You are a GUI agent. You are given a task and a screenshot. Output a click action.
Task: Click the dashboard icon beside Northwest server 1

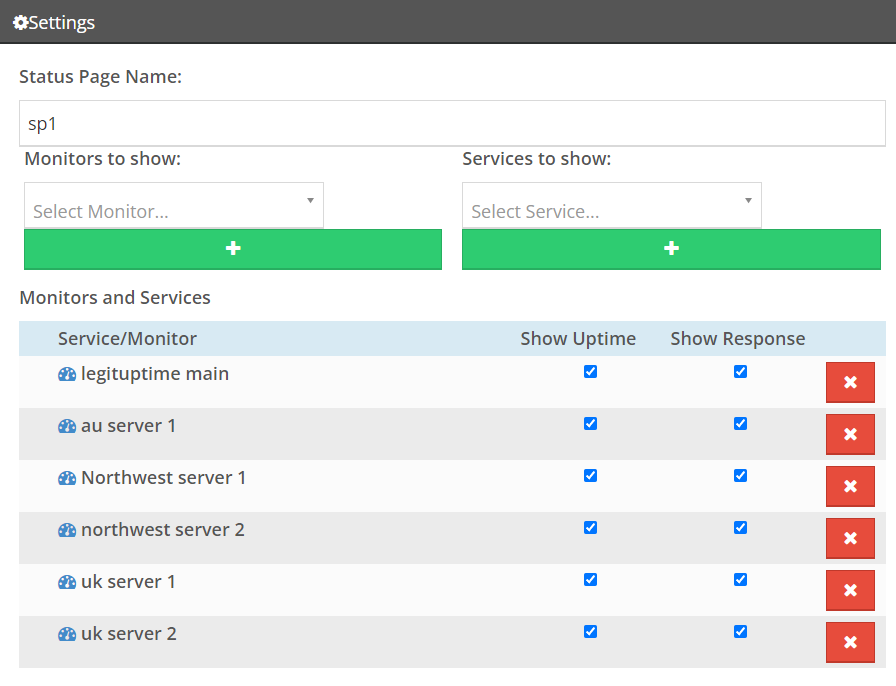67,478
